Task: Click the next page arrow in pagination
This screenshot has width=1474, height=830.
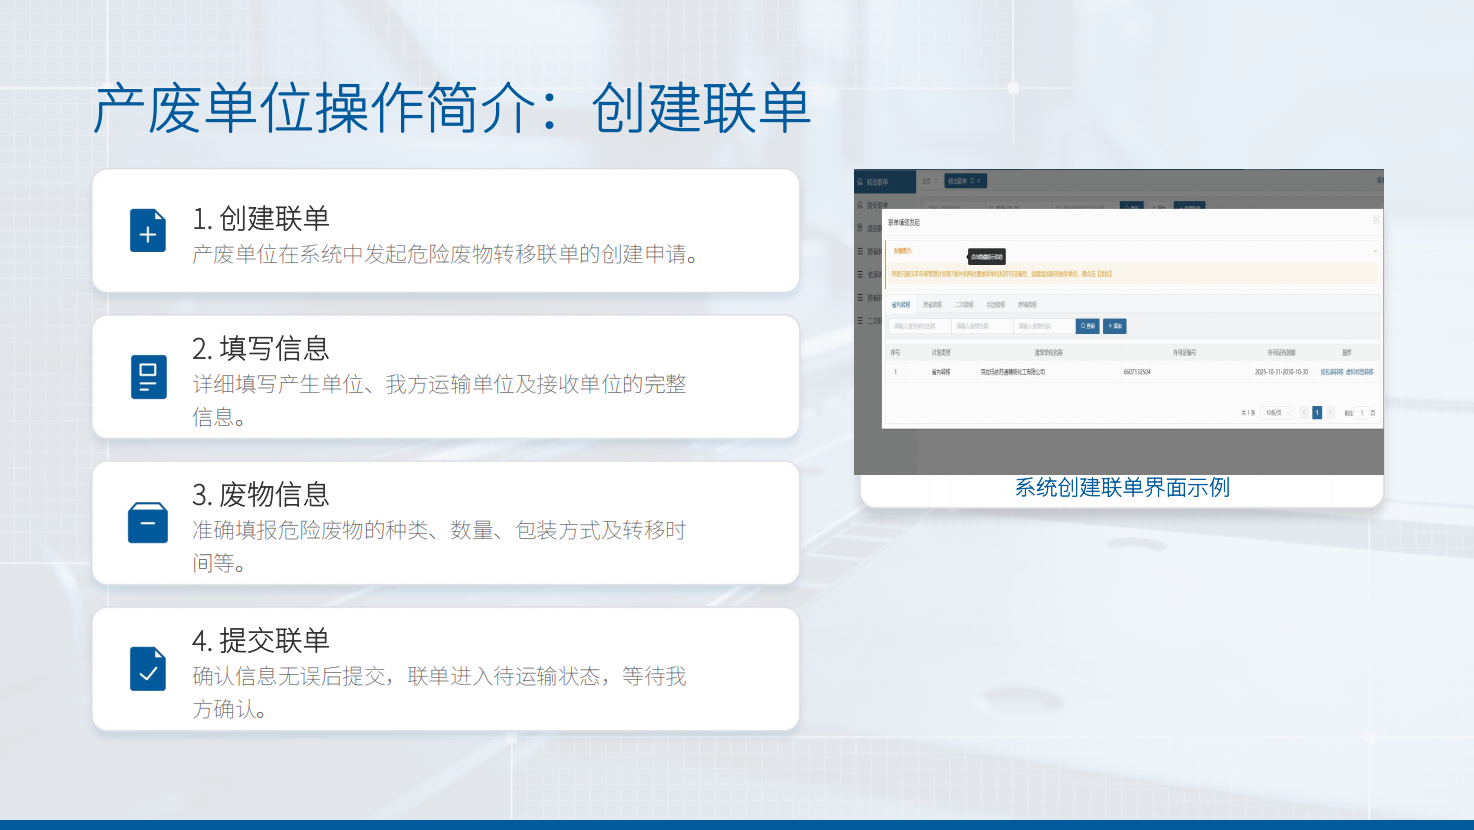Action: point(1330,413)
